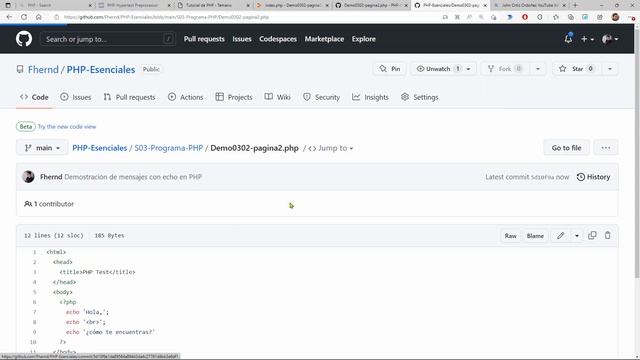Image resolution: width=640 pixels, height=360 pixels.
Task: Open the PHP-Esenciales repository title link
Action: coord(101,69)
